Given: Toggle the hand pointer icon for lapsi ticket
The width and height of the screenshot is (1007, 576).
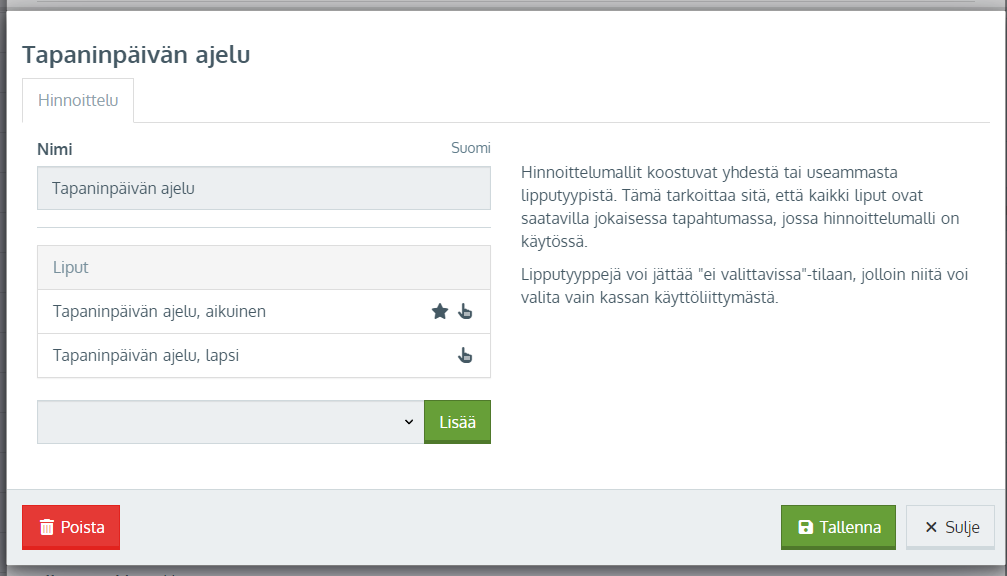Looking at the screenshot, I should (466, 355).
